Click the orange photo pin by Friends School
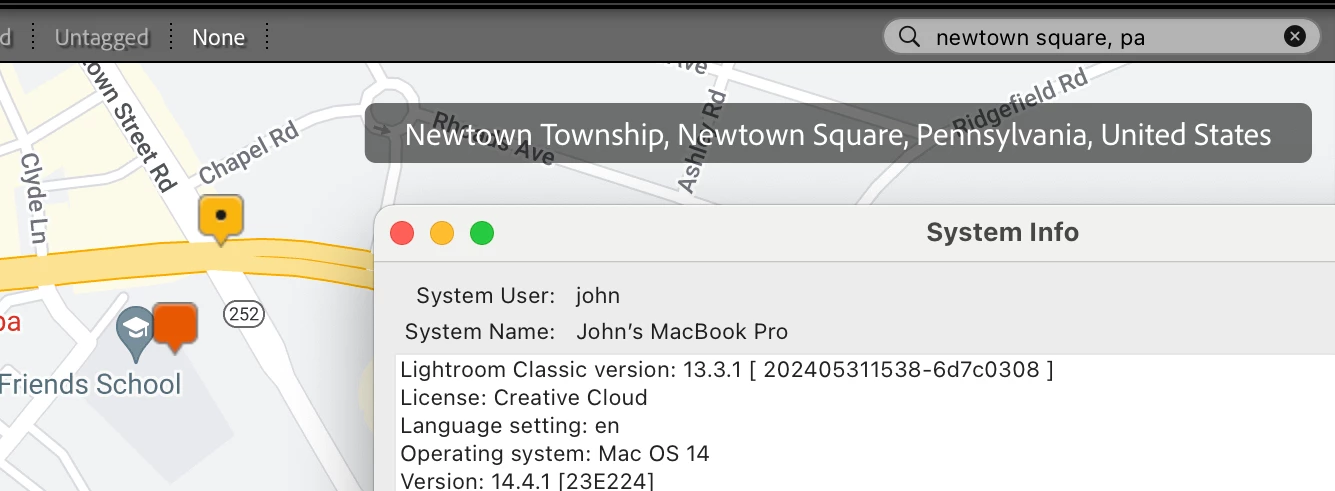The width and height of the screenshot is (1335, 491). point(175,328)
